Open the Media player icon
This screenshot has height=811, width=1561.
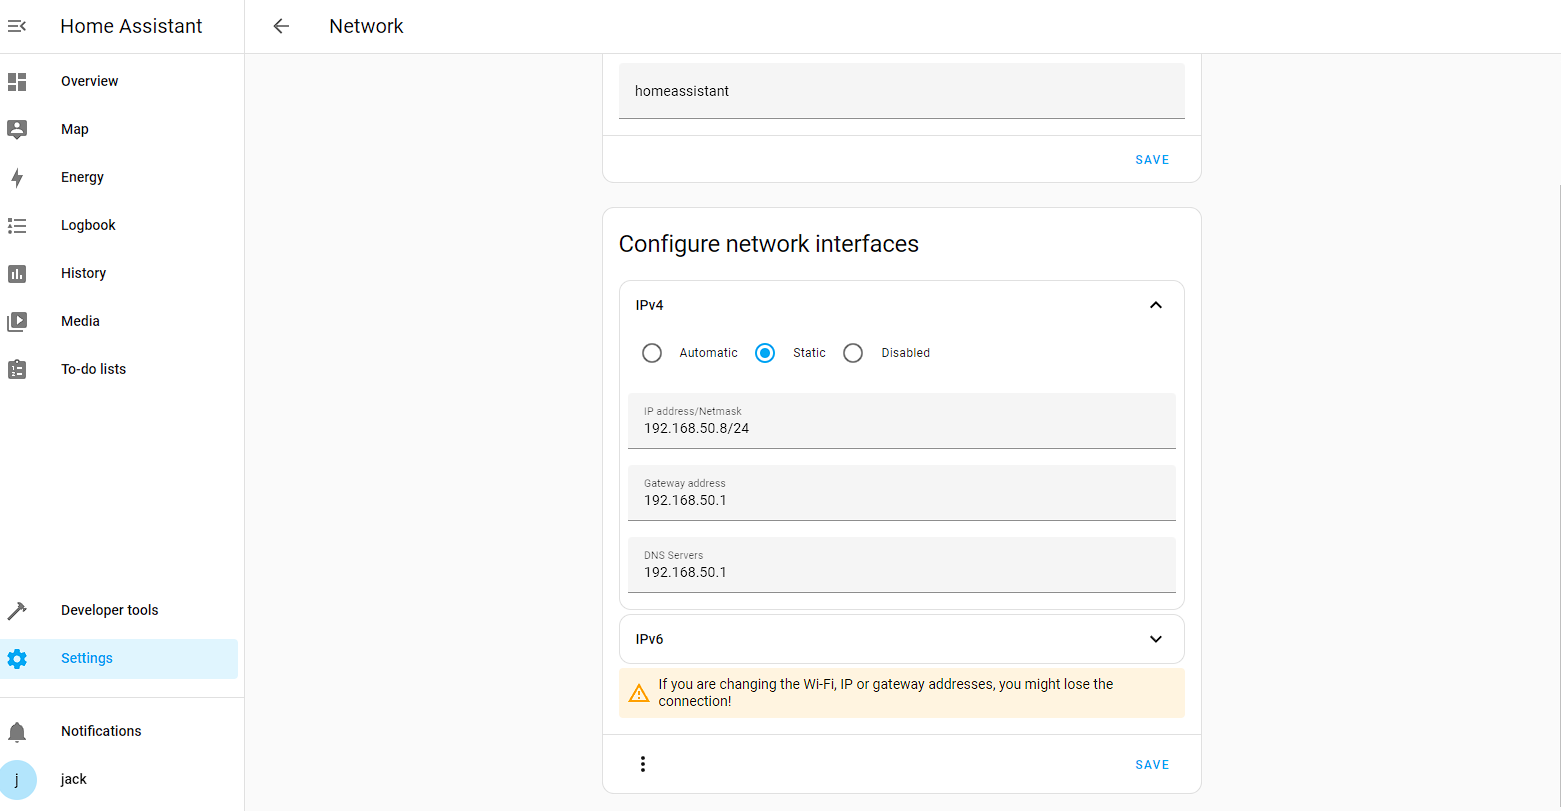[x=17, y=322]
